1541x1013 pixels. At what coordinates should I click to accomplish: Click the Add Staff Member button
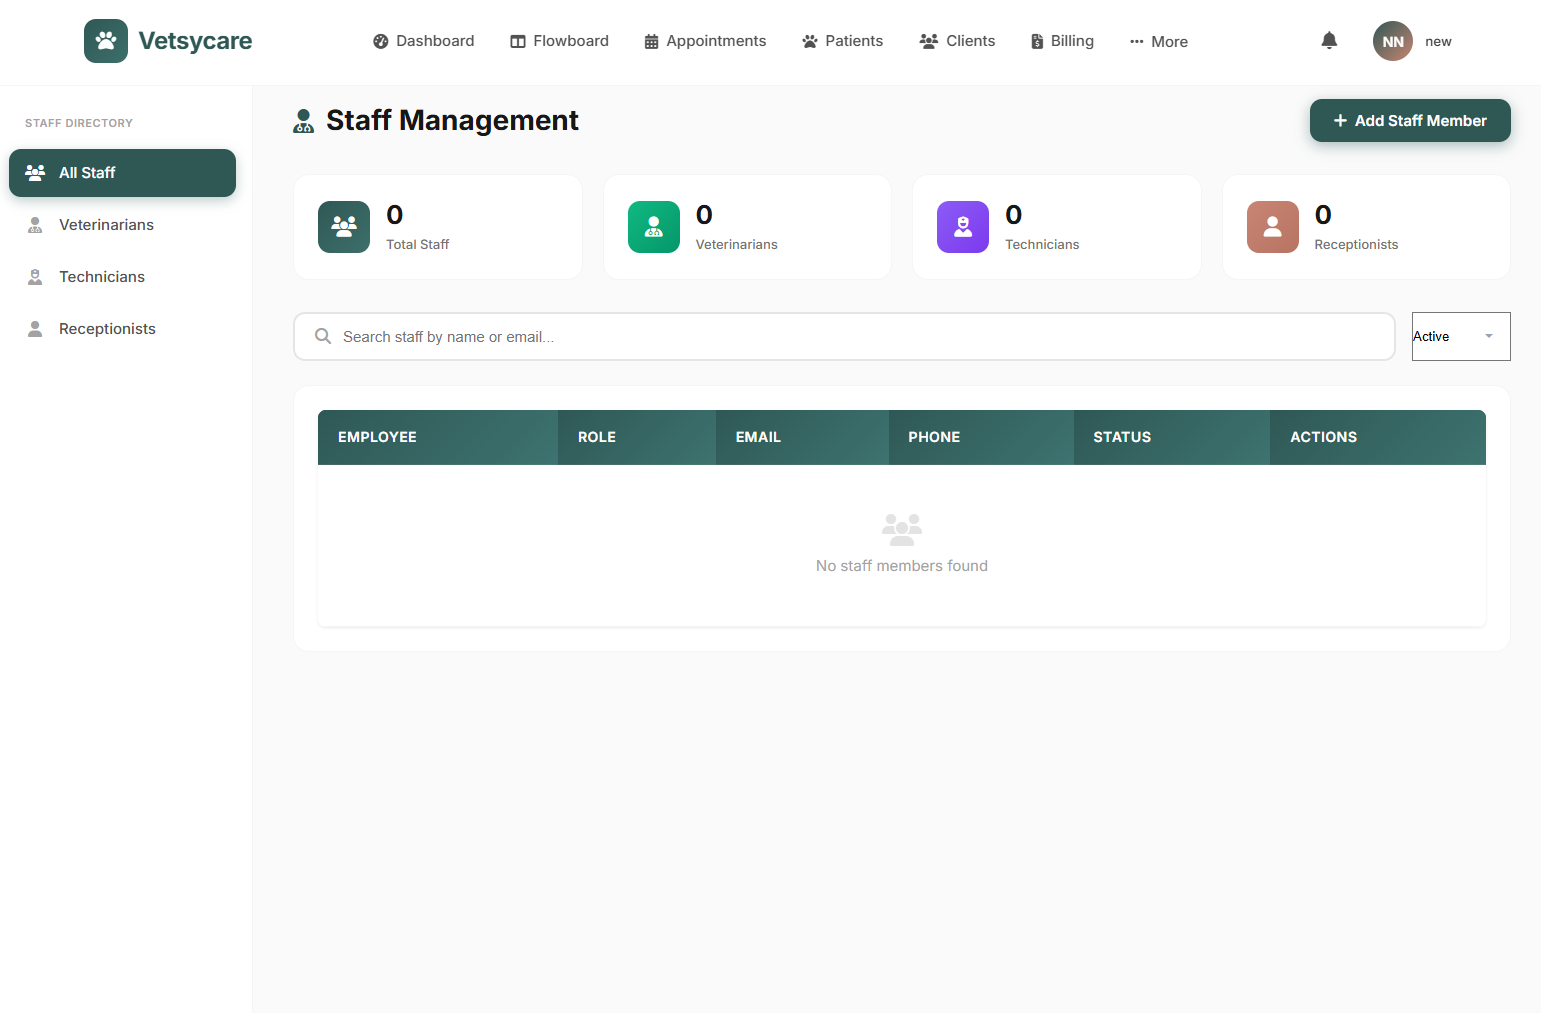coord(1409,120)
